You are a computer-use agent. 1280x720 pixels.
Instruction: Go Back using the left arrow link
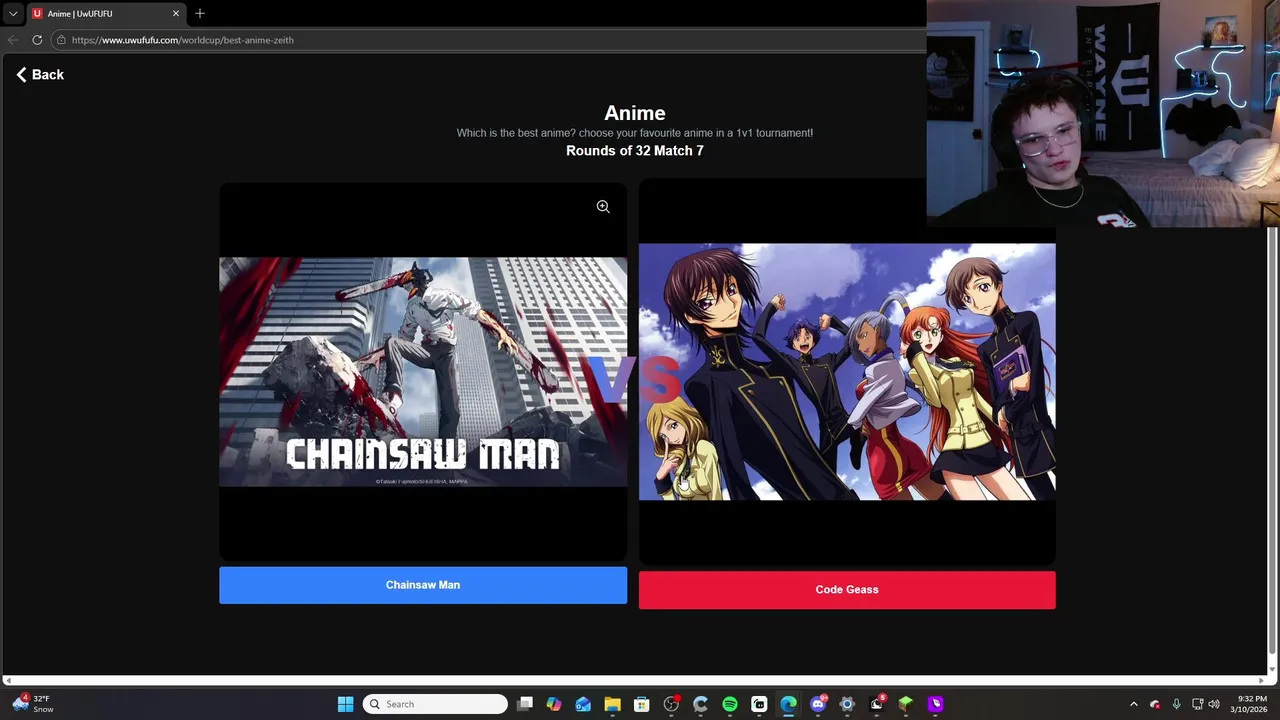[x=40, y=74]
